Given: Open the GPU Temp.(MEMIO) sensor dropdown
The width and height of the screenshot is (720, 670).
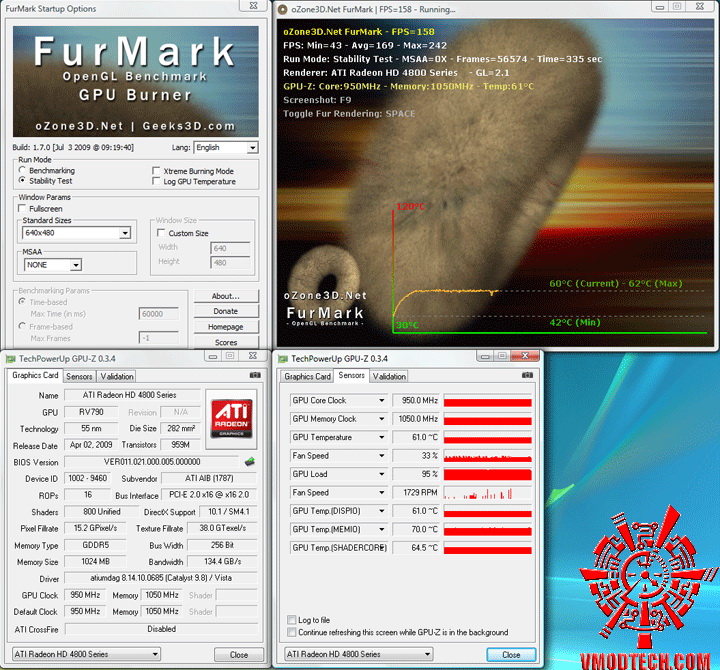Looking at the screenshot, I should pos(382,529).
